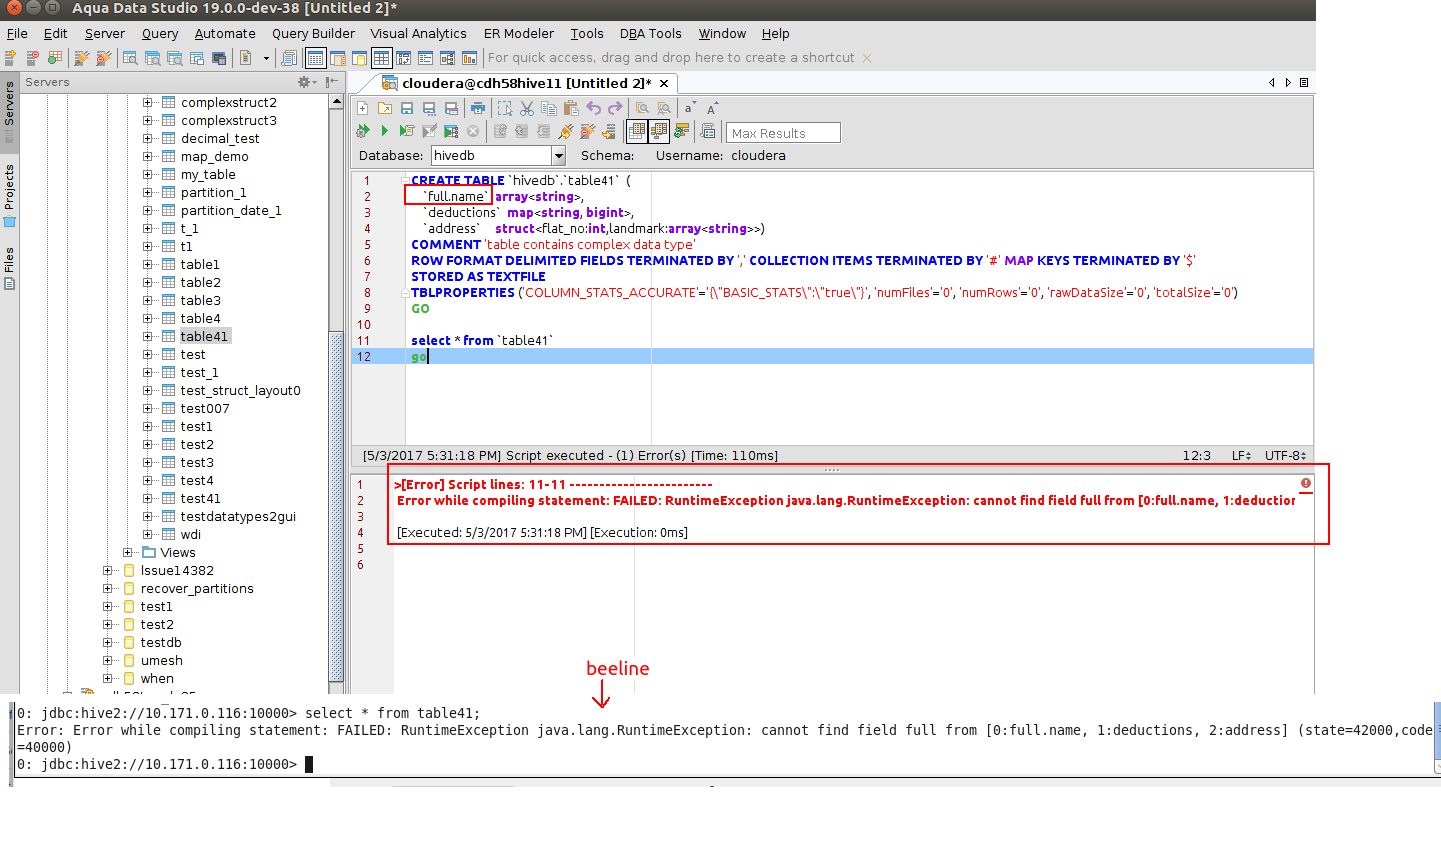
Task: Expand the Views folder node
Action: [x=128, y=552]
